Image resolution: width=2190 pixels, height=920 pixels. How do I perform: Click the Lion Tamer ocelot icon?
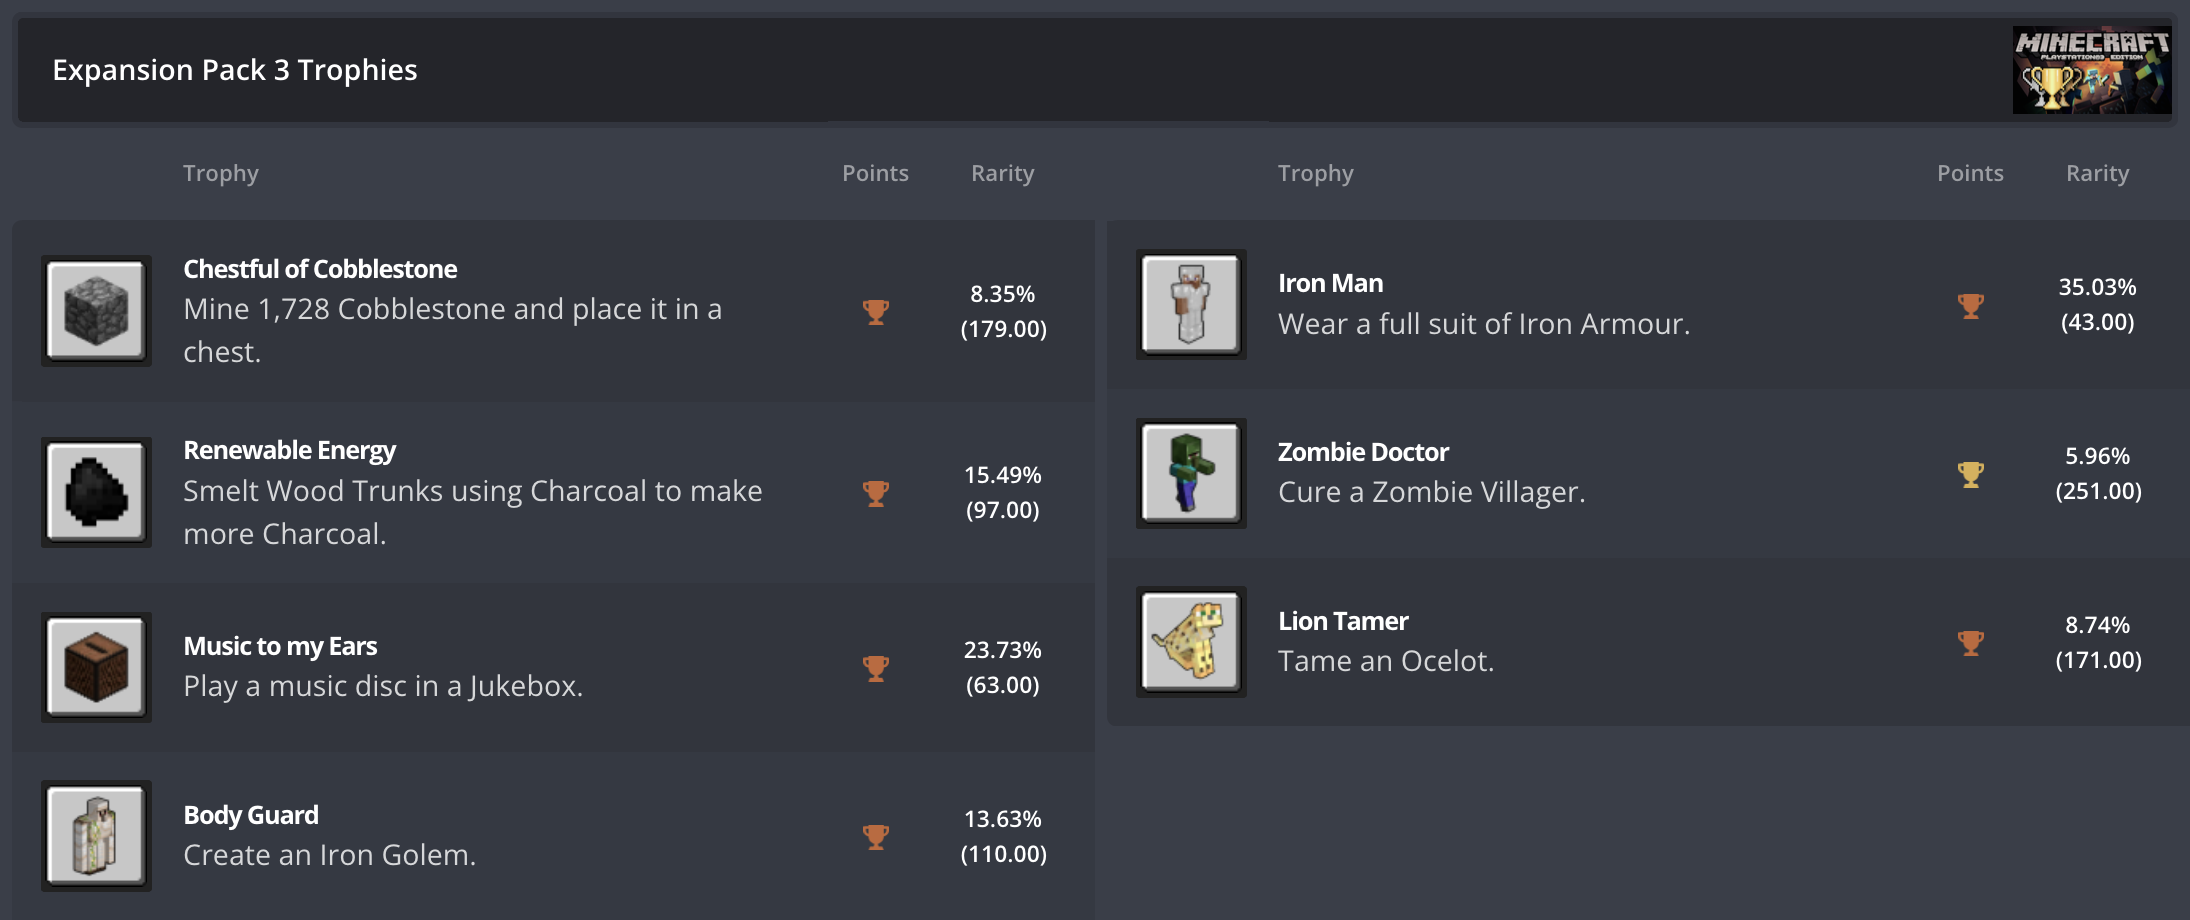(1190, 641)
